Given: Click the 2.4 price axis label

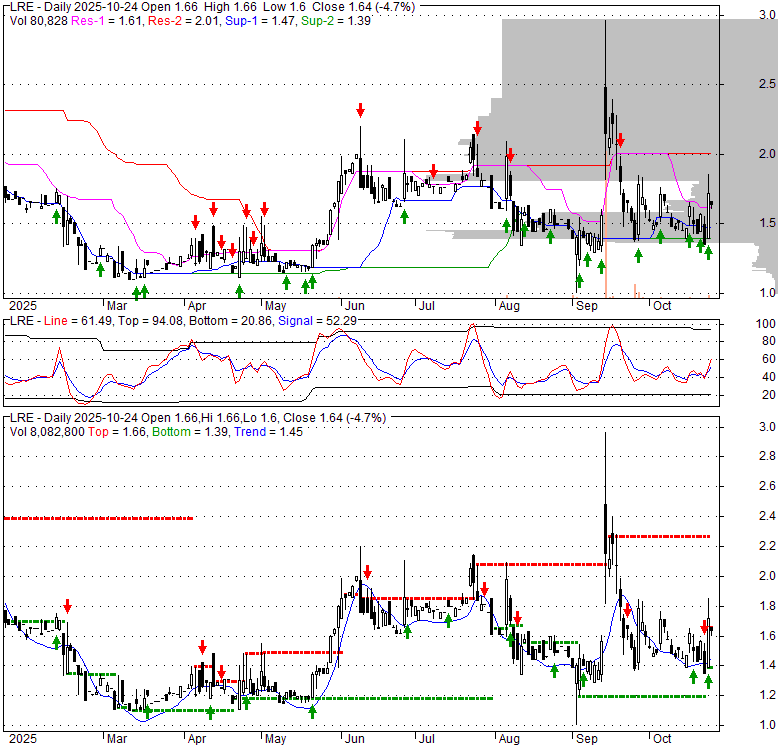Looking at the screenshot, I should pyautogui.click(x=767, y=516).
